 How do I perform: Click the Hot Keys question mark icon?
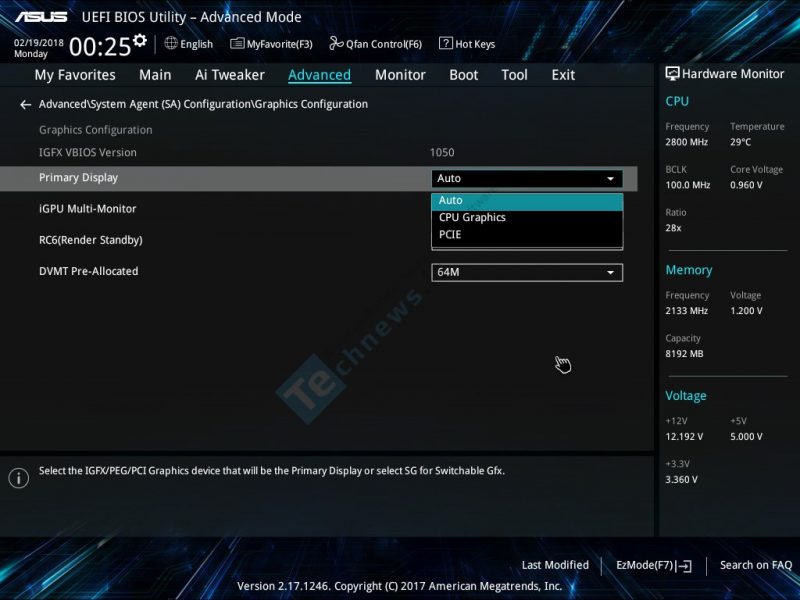click(445, 43)
